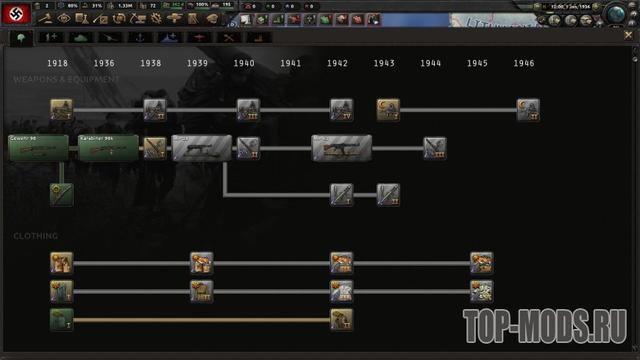
Task: Select Support Weapons I tech in 1918
Action: point(62,109)
